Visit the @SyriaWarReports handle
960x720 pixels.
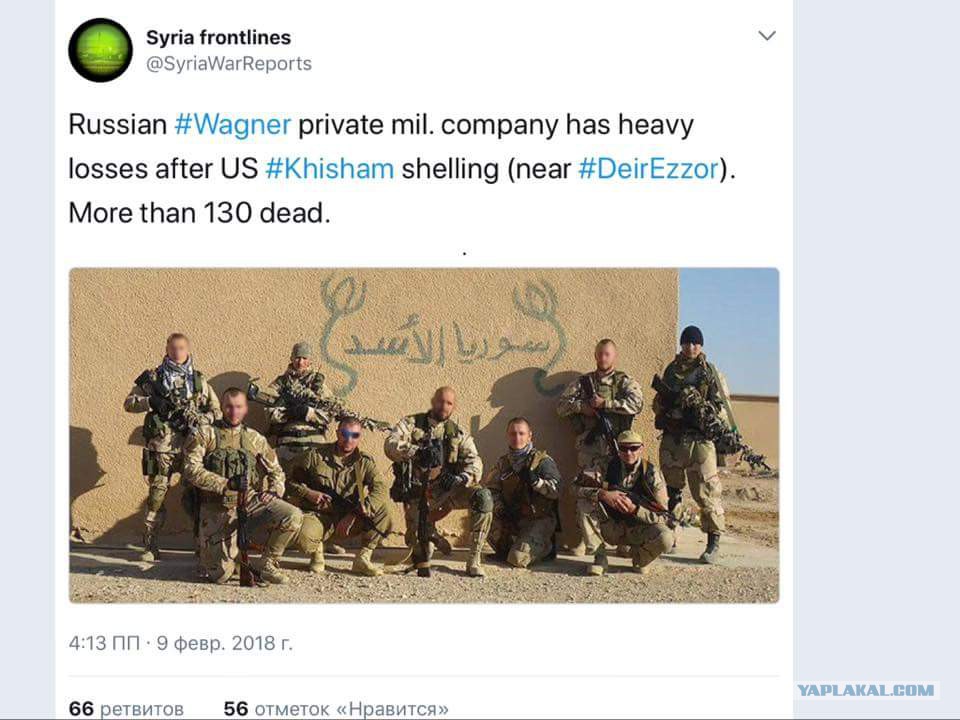point(228,64)
